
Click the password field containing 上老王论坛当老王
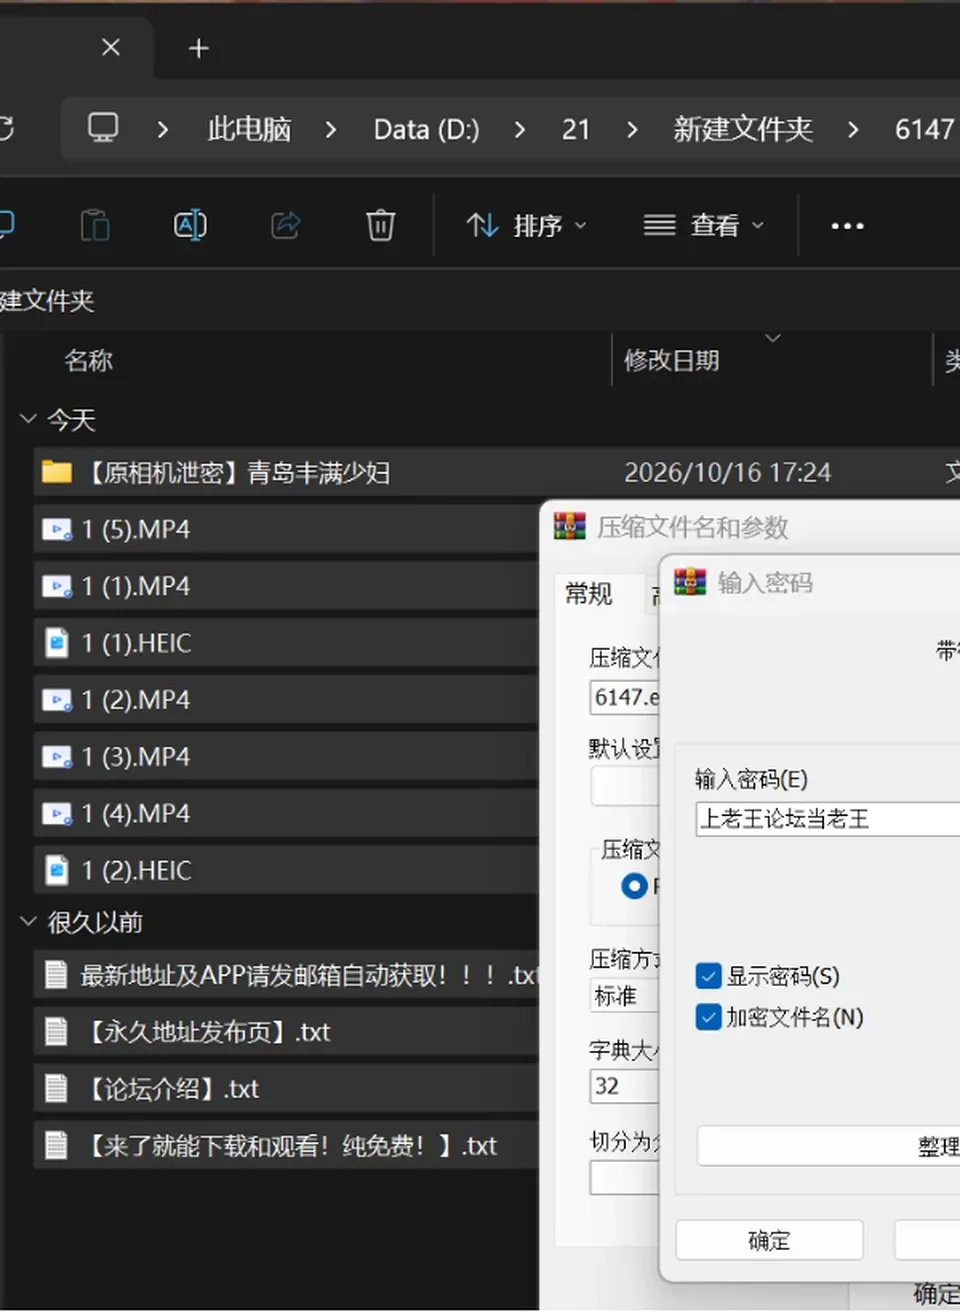(x=828, y=819)
